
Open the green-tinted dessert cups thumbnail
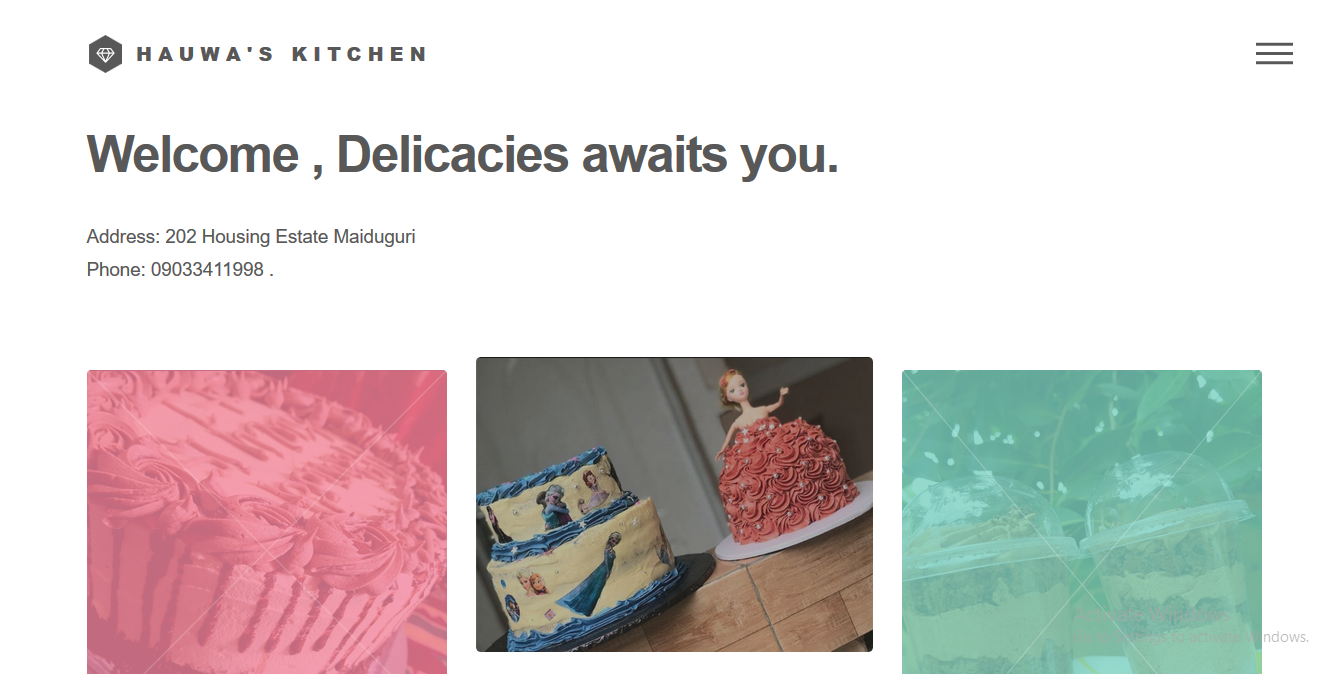click(1082, 522)
